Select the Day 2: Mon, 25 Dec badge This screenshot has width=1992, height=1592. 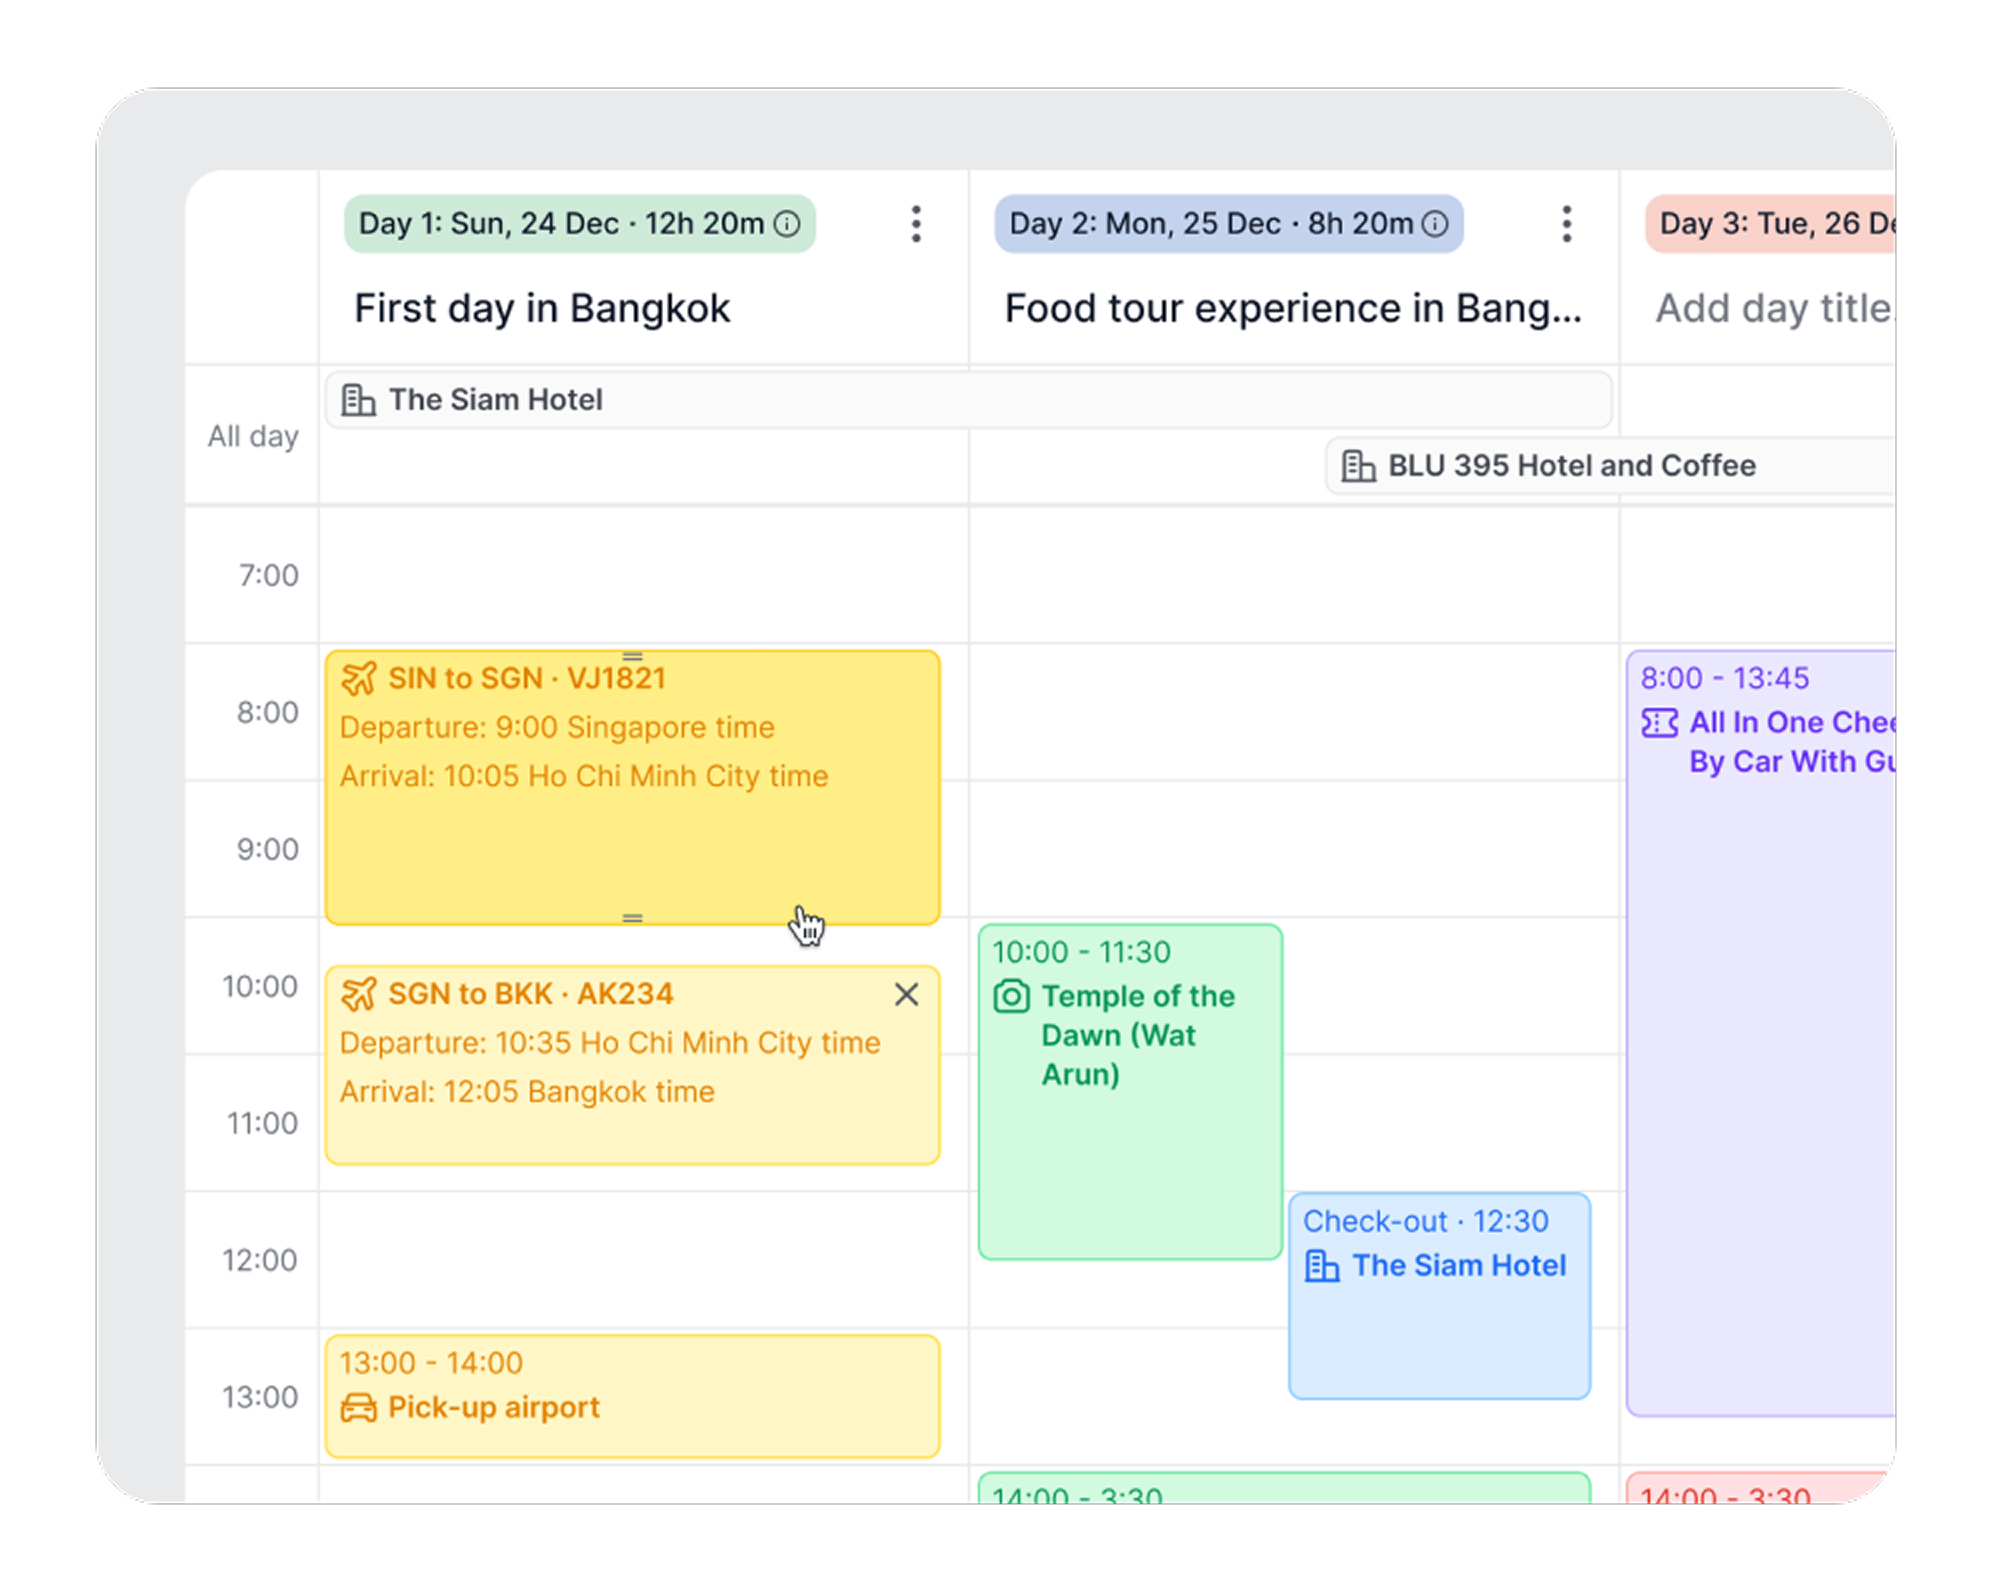[x=1210, y=224]
